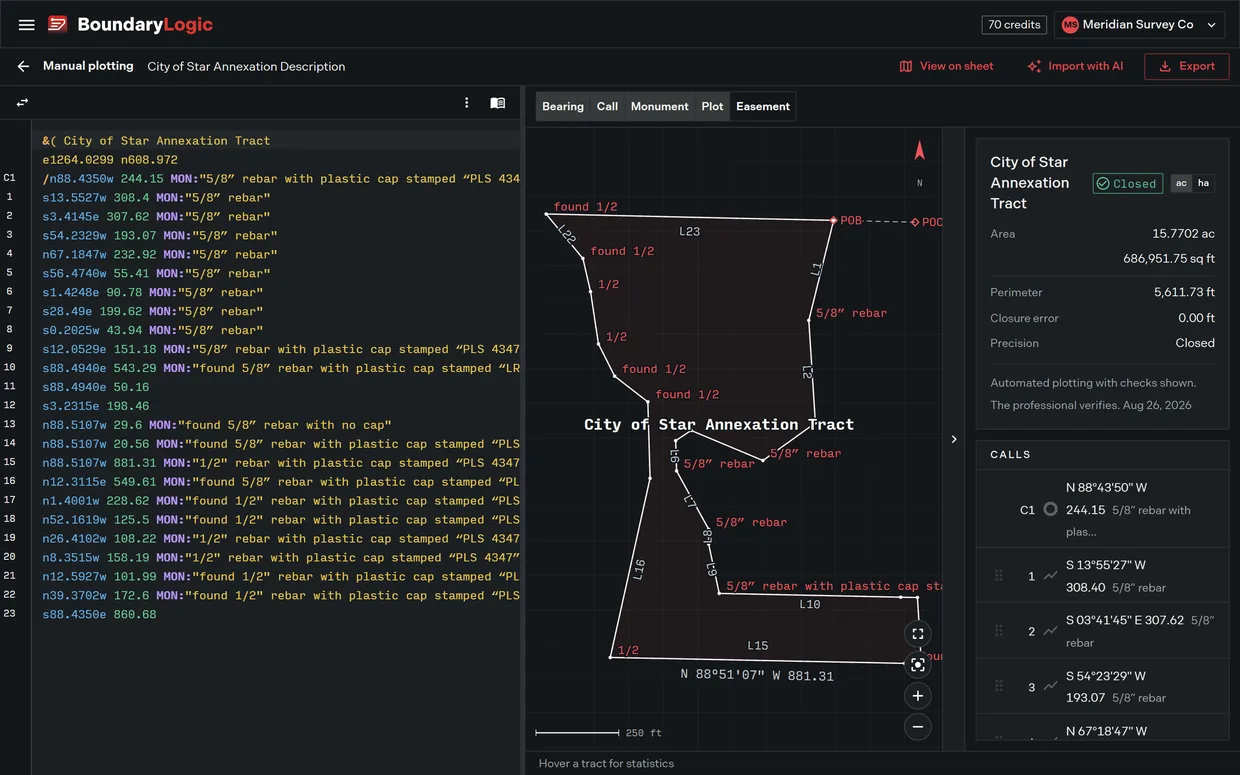Click the 15.7702 ac area value

pyautogui.click(x=1183, y=233)
